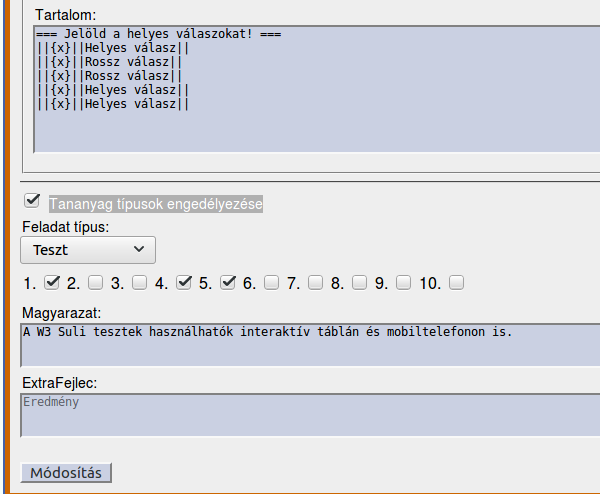Check answer checkbox number 3
The image size is (600, 494).
(139, 282)
